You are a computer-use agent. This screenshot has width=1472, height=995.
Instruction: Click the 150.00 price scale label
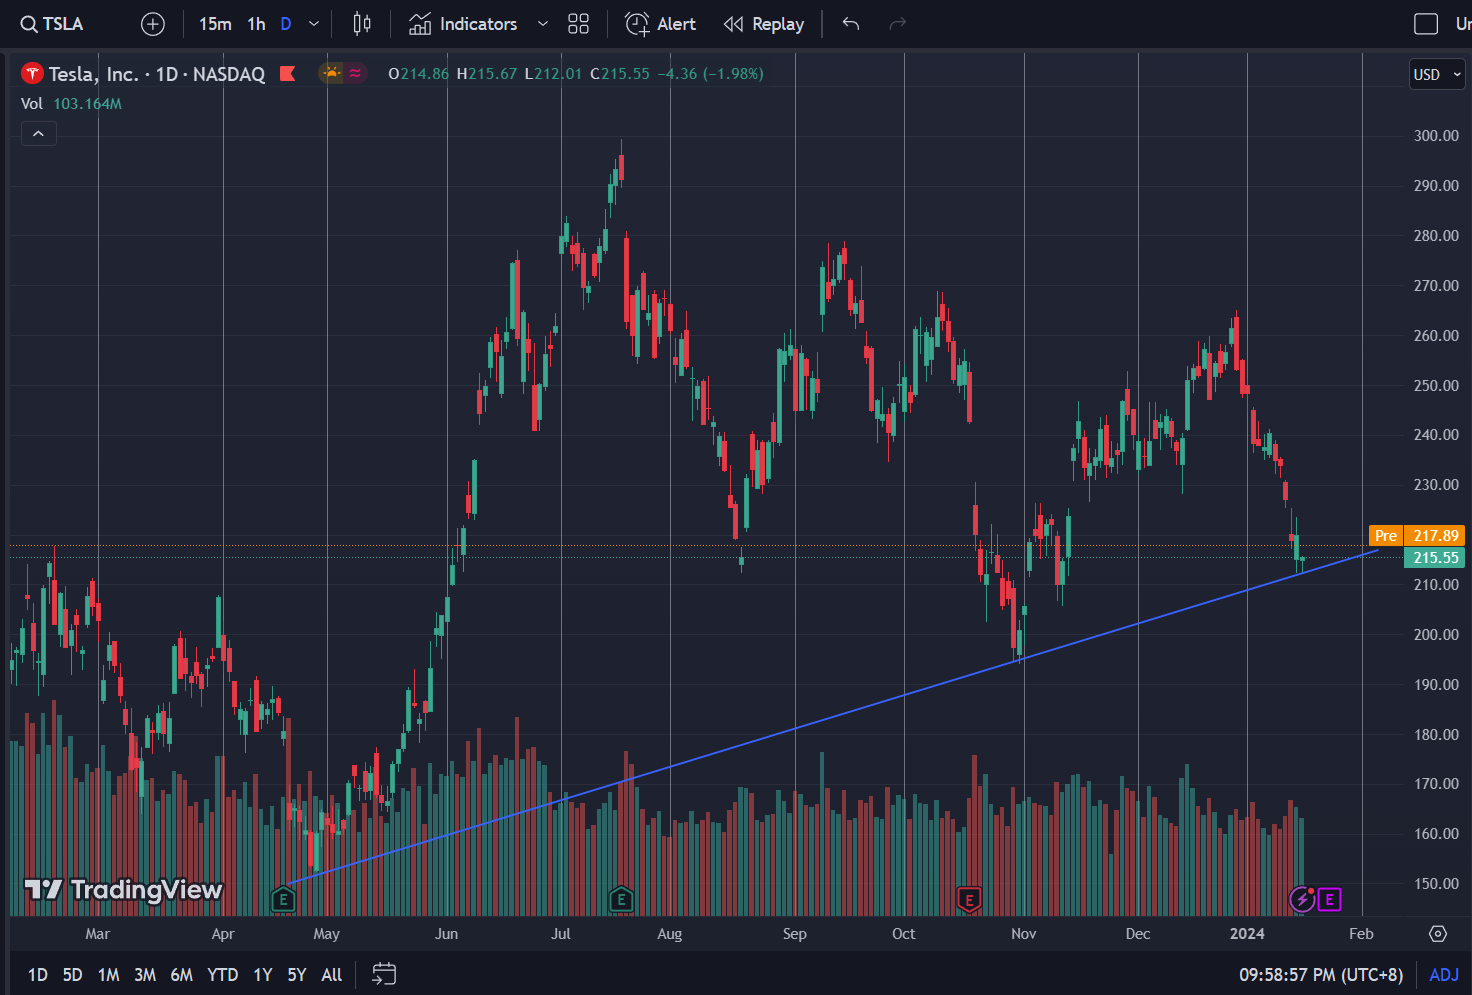point(1436,884)
